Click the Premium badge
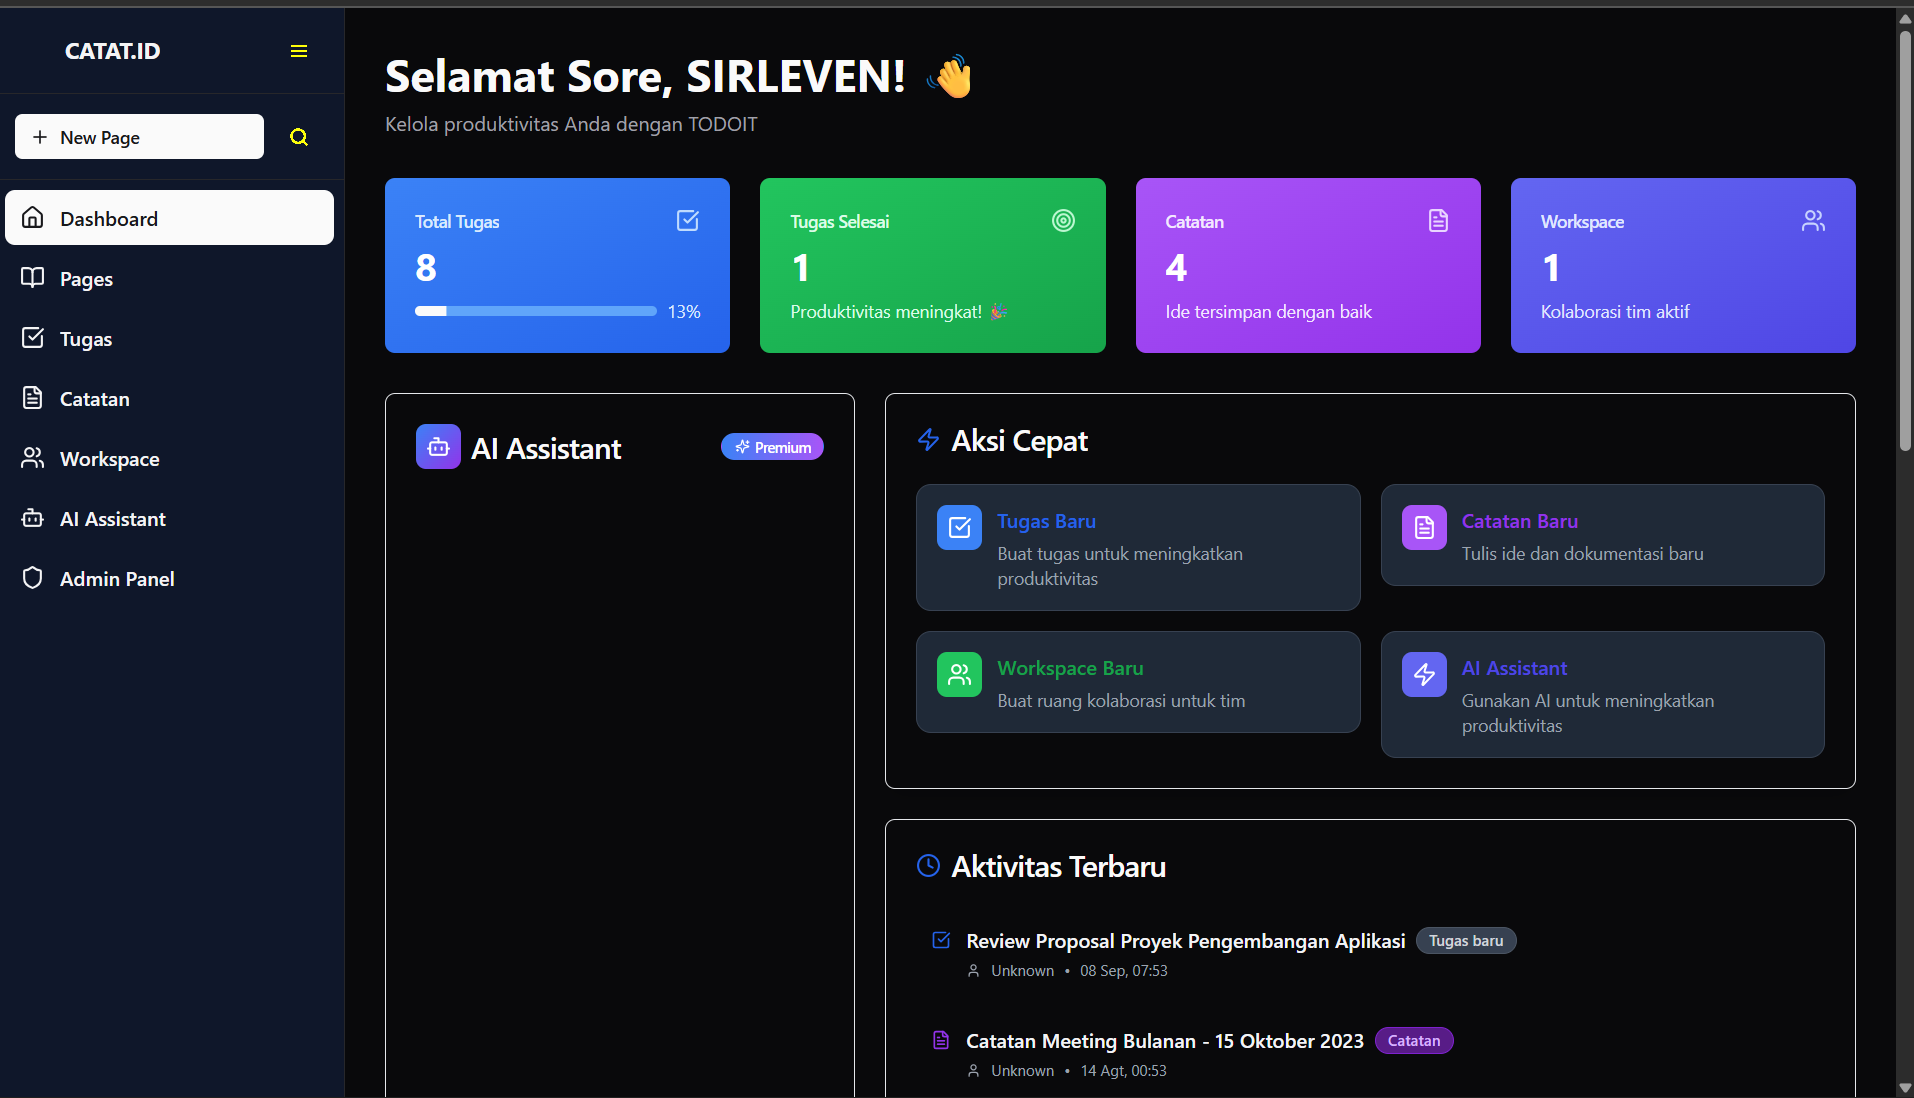Image resolution: width=1914 pixels, height=1098 pixels. 772,447
